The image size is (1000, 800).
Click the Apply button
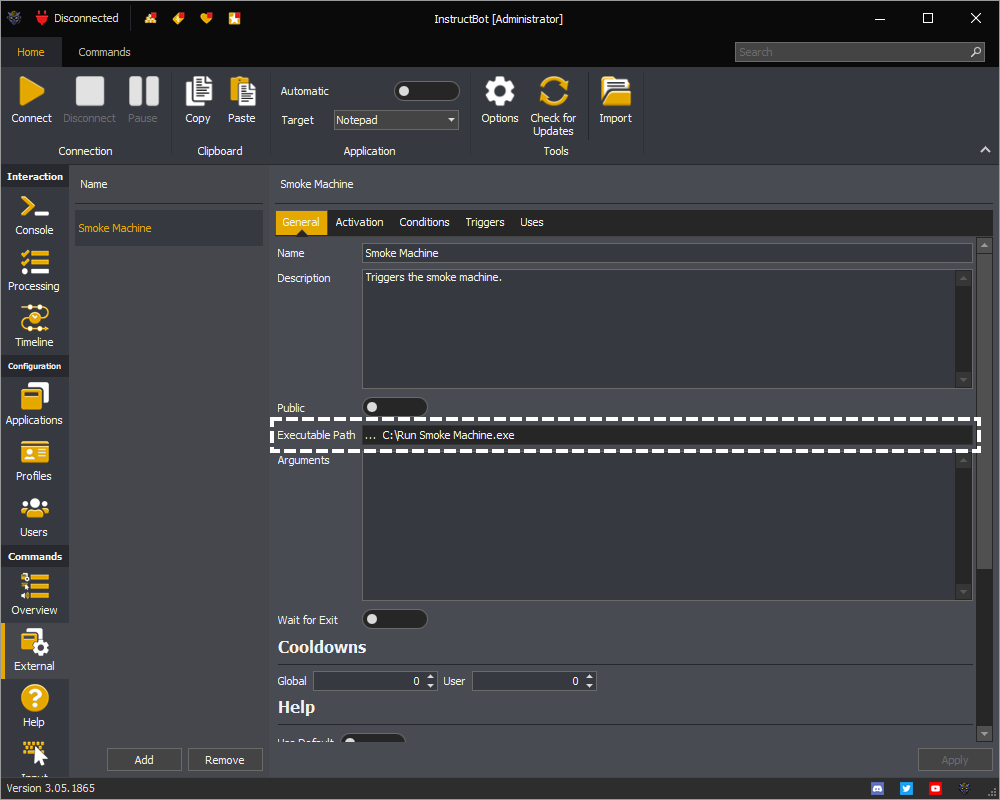pyautogui.click(x=955, y=760)
